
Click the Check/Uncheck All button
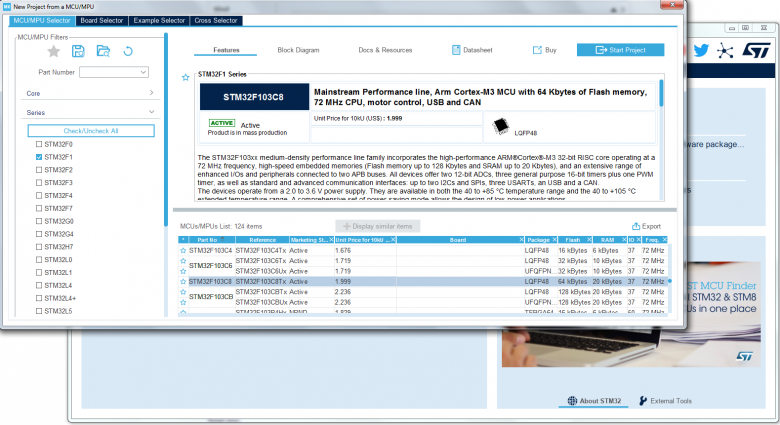coord(91,131)
